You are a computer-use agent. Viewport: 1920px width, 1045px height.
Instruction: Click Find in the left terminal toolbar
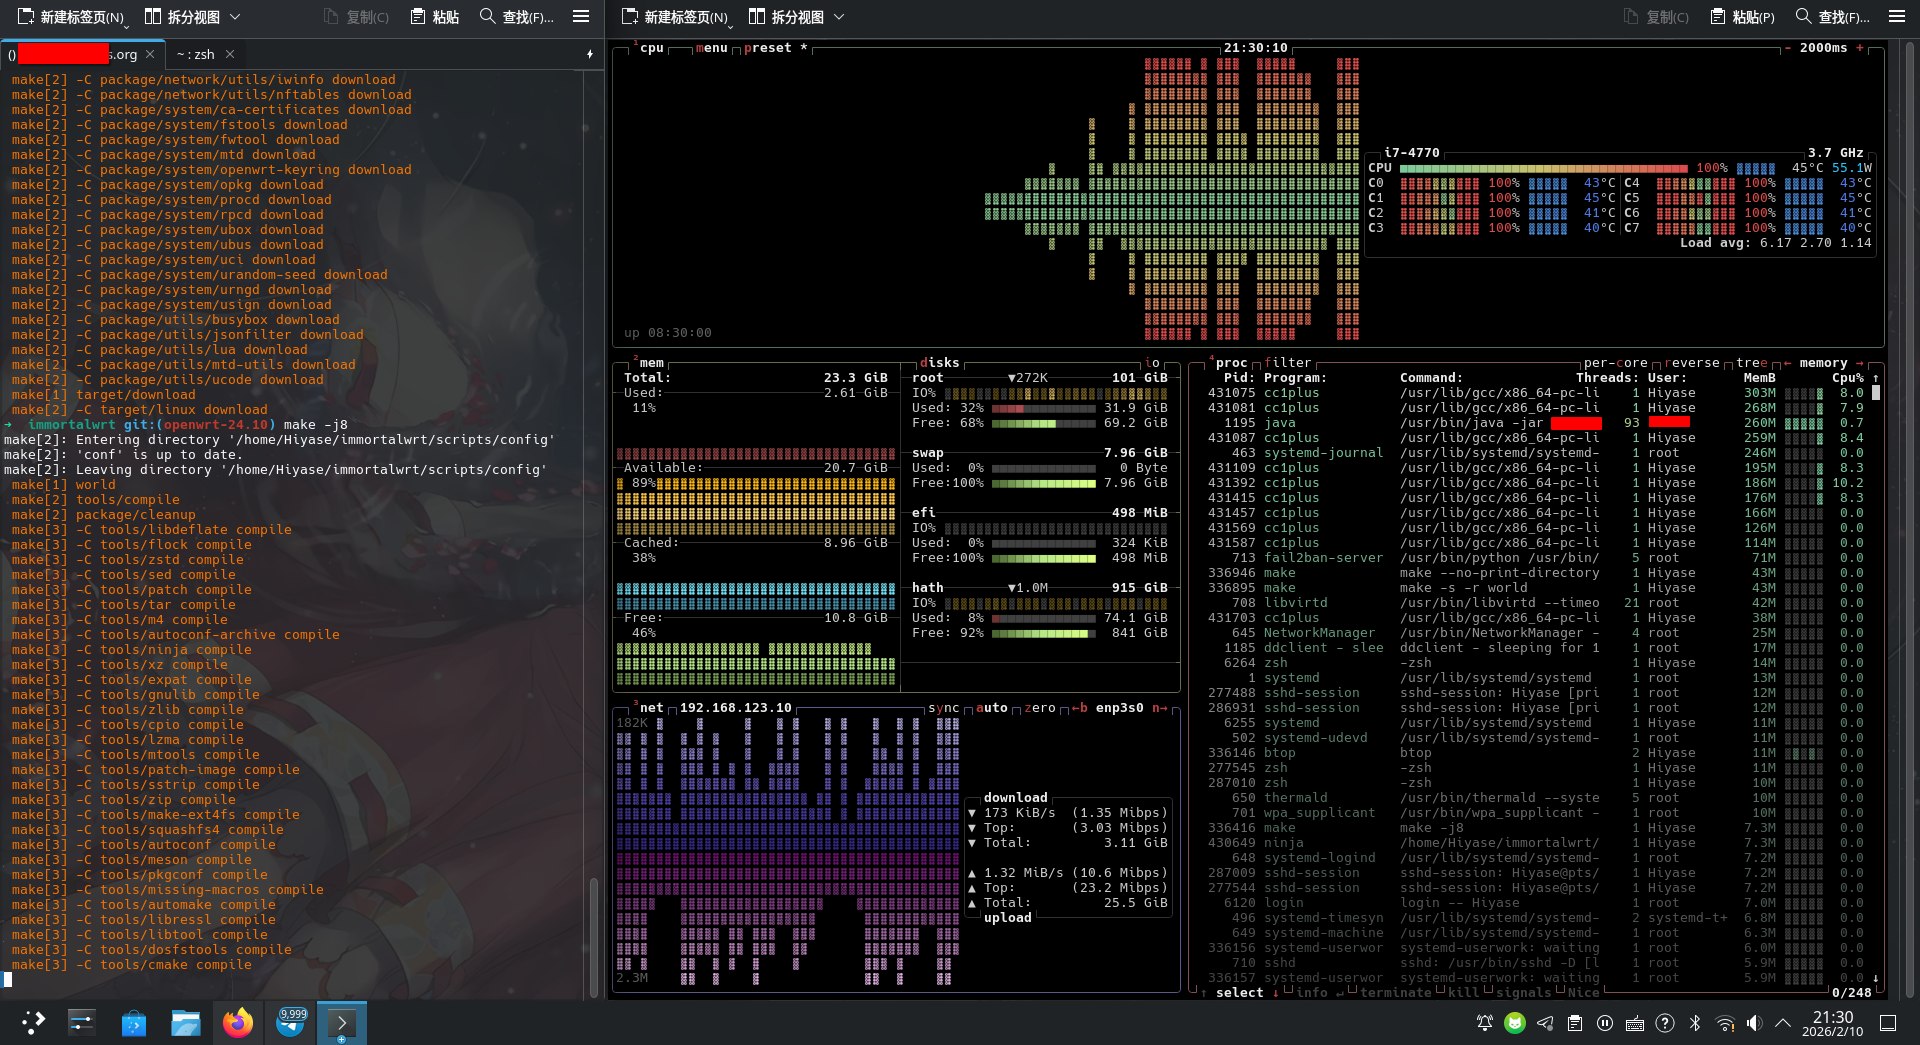(517, 17)
